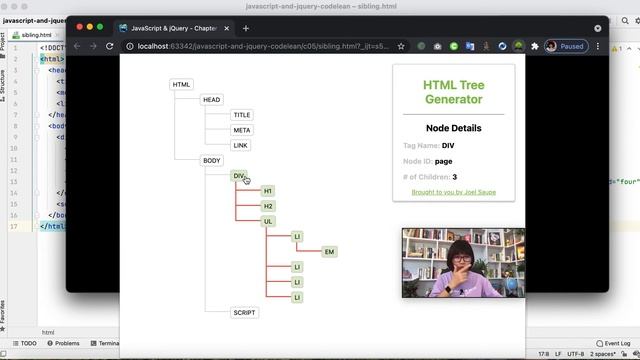This screenshot has height=360, width=640.
Task: Open the Google Translate extension
Action: point(470,46)
